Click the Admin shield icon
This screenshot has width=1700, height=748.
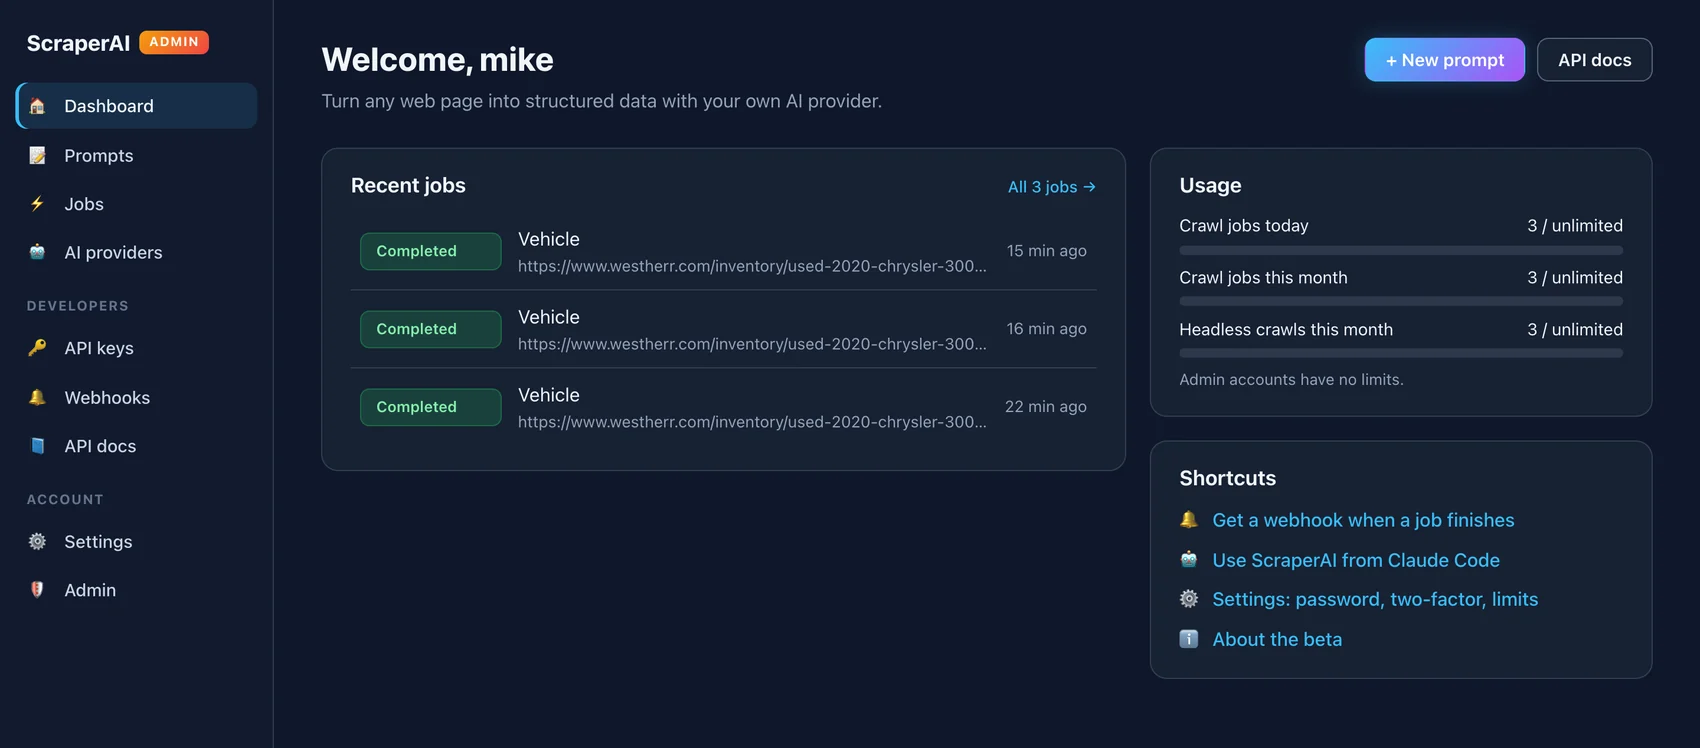coord(37,590)
